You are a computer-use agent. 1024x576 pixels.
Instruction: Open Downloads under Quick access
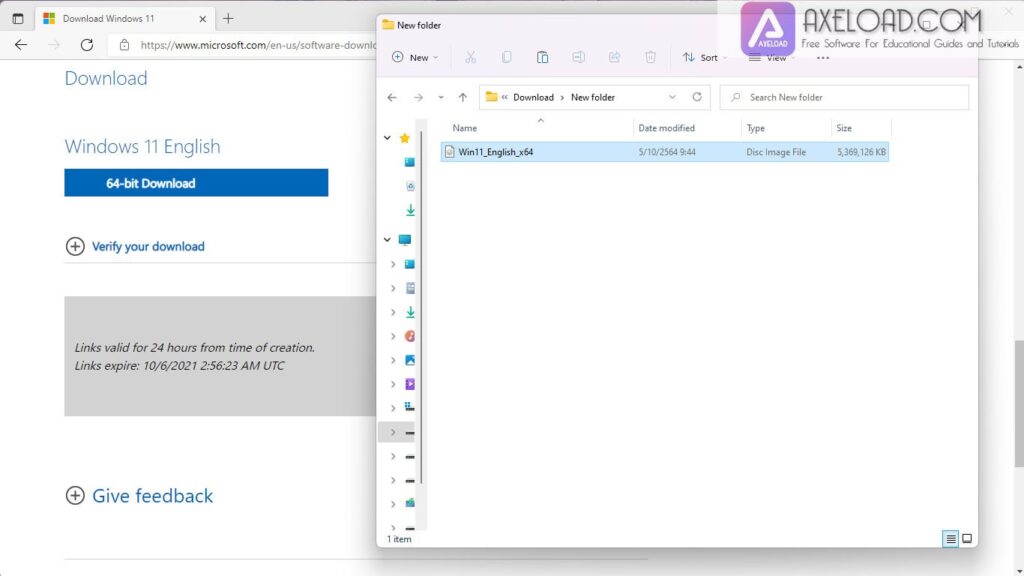410,210
